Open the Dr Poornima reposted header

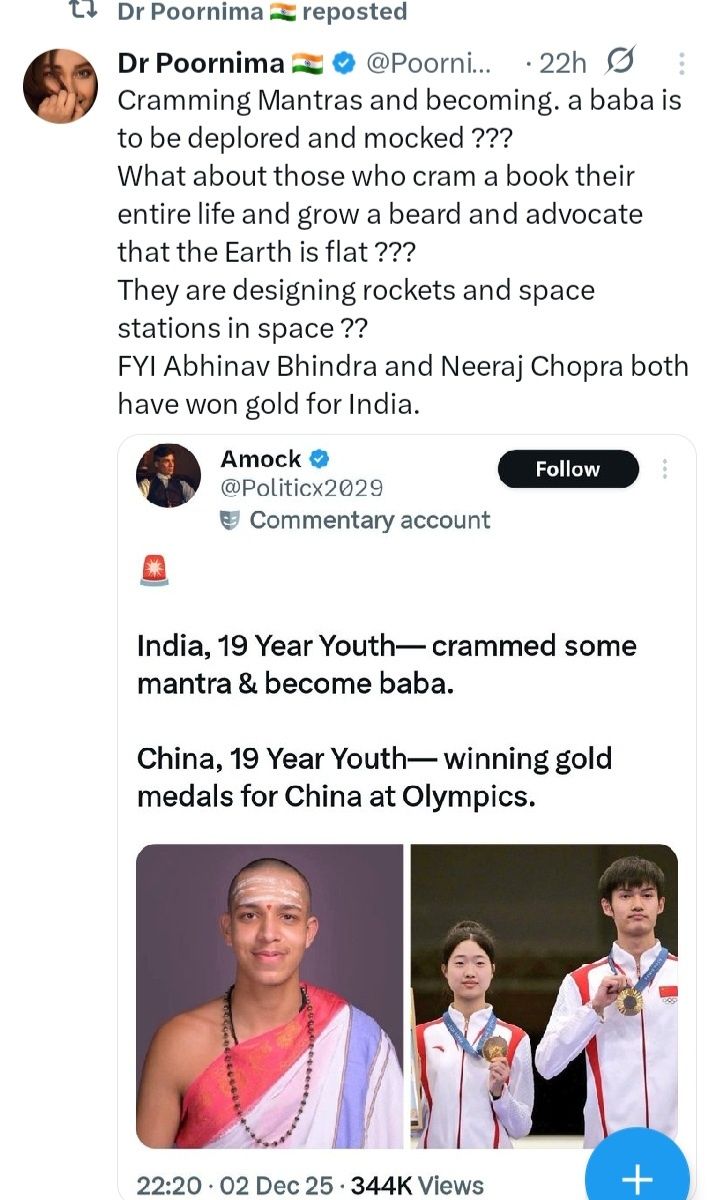point(262,12)
